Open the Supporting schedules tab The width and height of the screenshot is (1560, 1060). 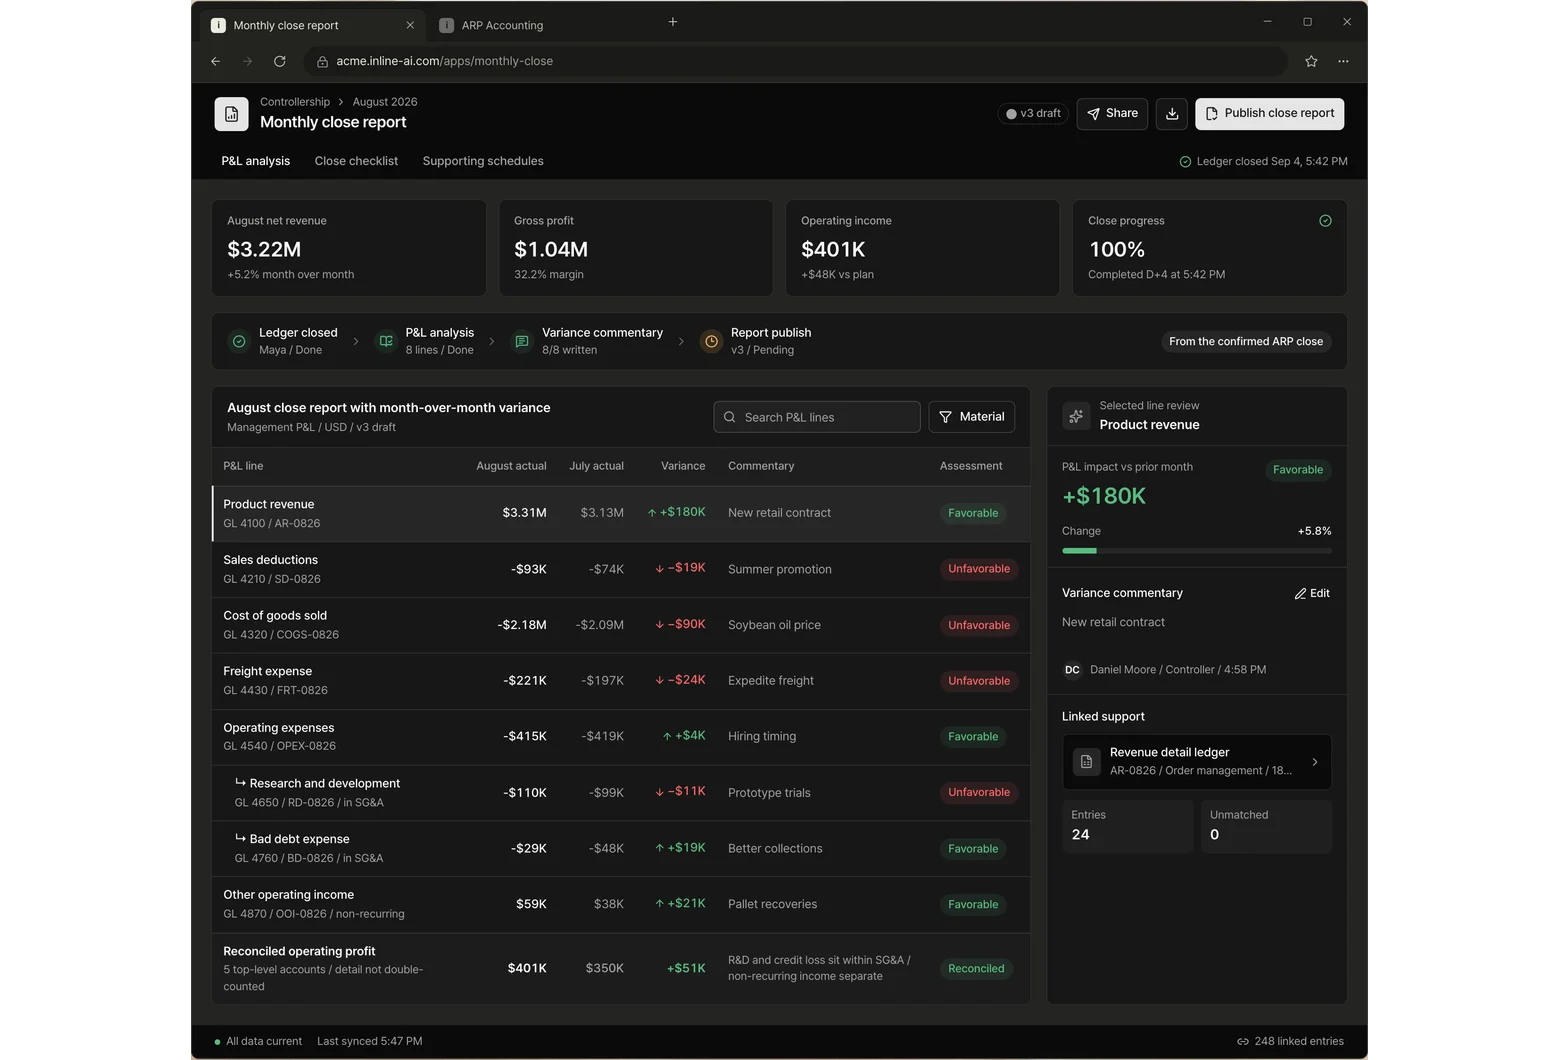coord(483,161)
